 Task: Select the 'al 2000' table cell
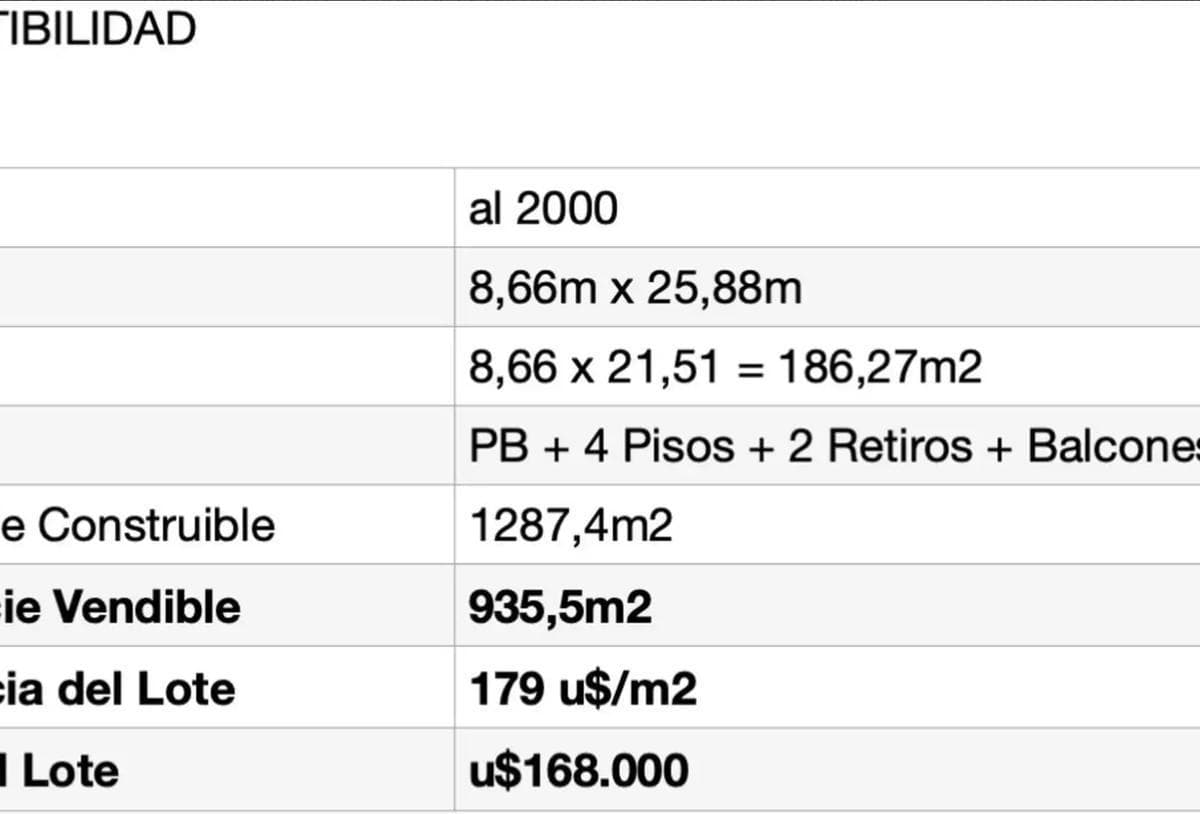pos(543,209)
